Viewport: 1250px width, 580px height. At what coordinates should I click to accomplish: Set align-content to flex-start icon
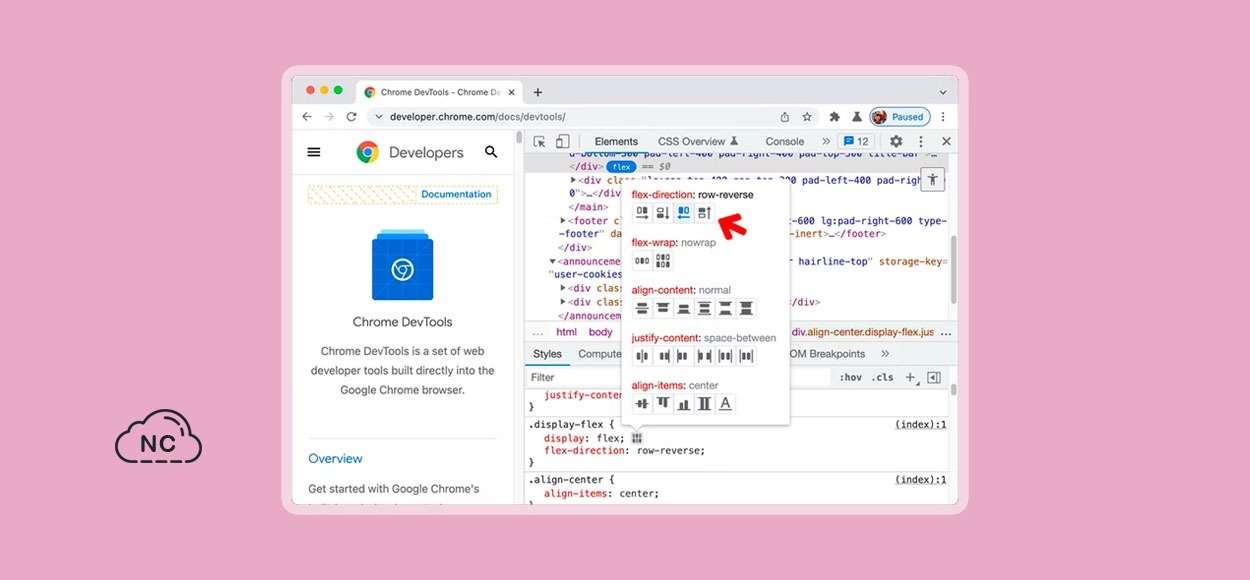coord(662,308)
